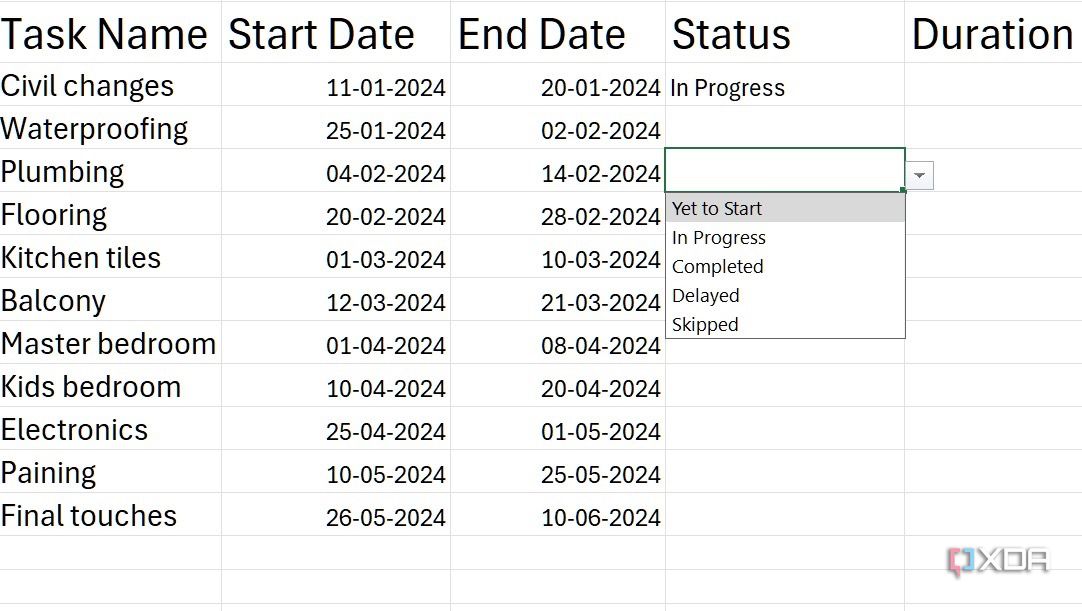The height and width of the screenshot is (611, 1082).
Task: Click the Task Name column header
Action: tap(105, 33)
